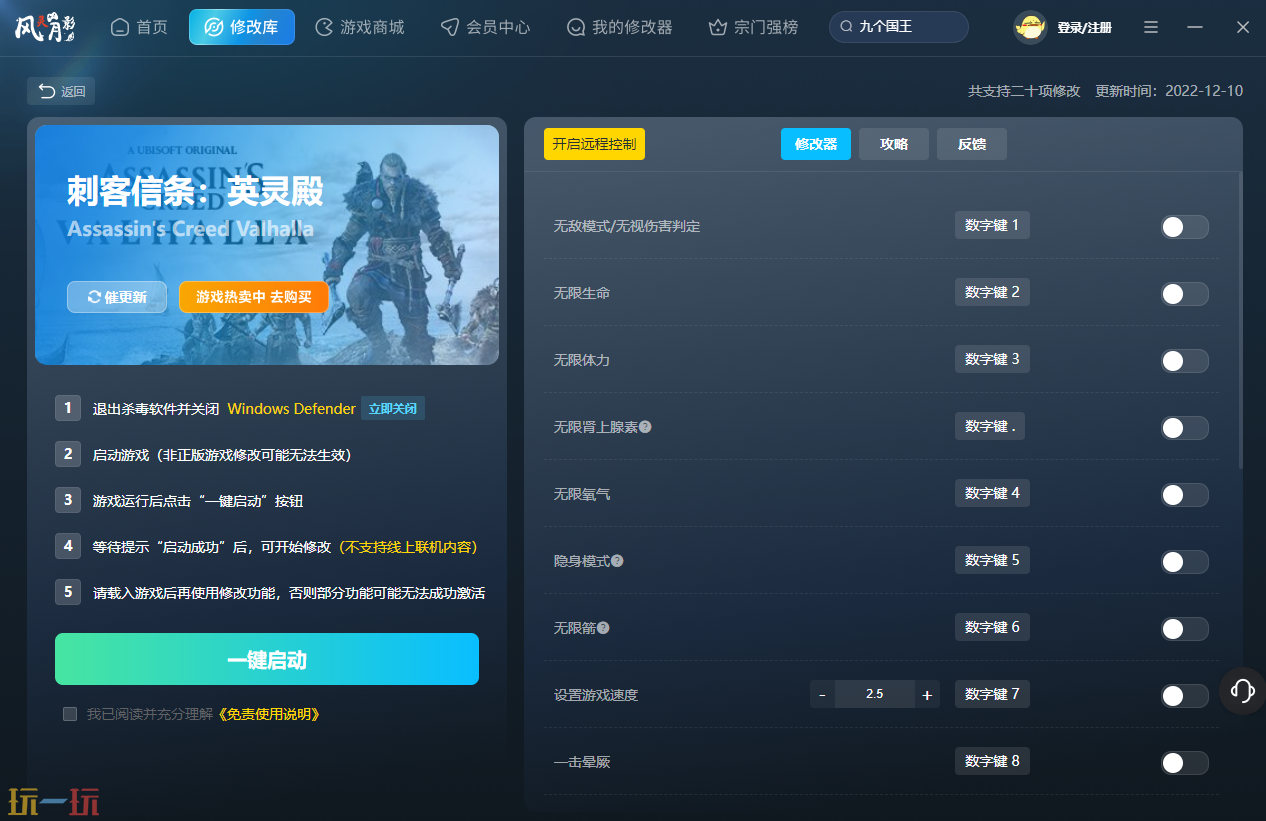The image size is (1266, 821).
Task: Click the 数字键 4 hotkey box
Action: tap(992, 493)
